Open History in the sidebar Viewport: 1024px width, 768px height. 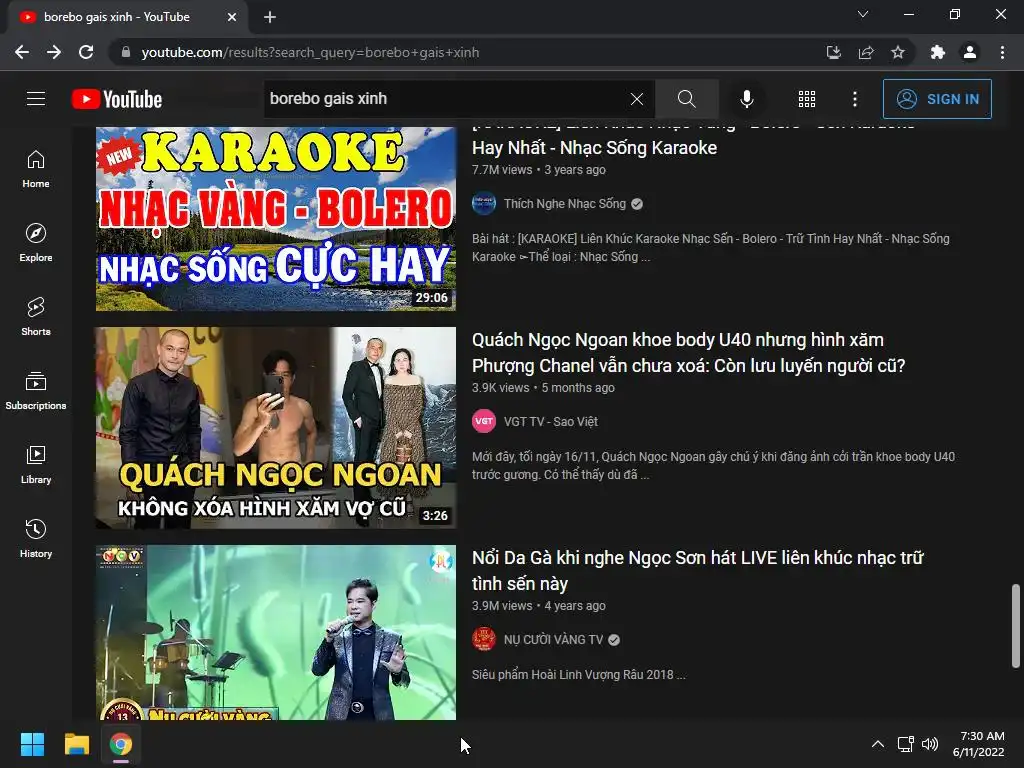tap(36, 538)
